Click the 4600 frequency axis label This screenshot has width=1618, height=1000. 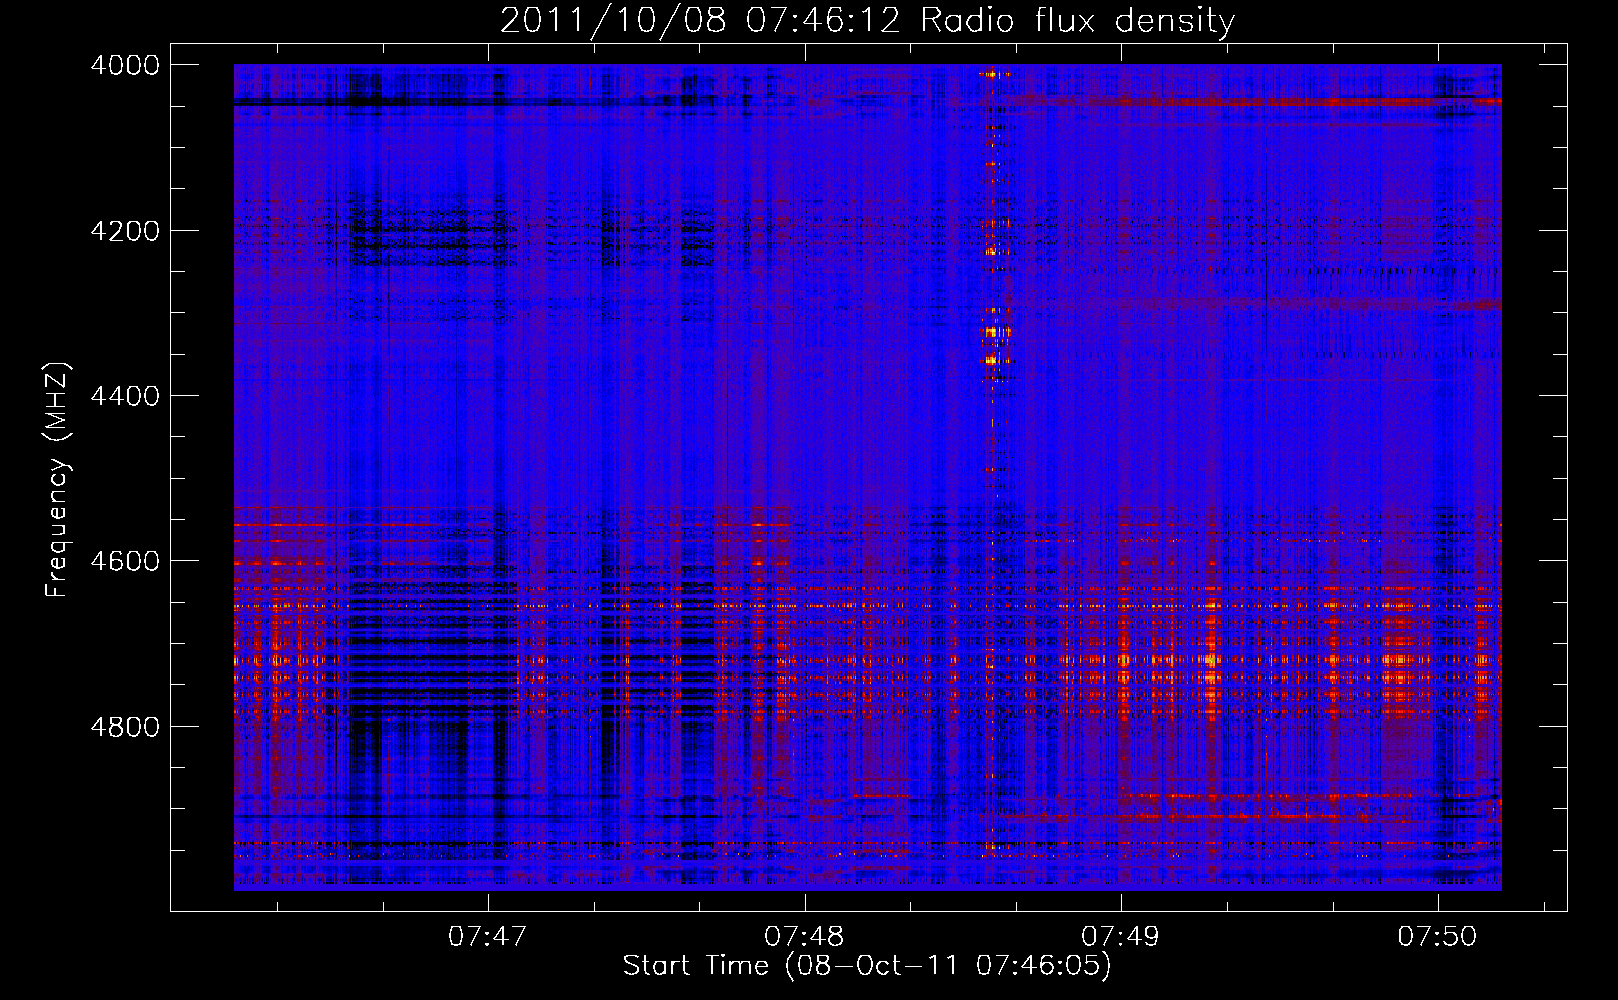[x=125, y=561]
